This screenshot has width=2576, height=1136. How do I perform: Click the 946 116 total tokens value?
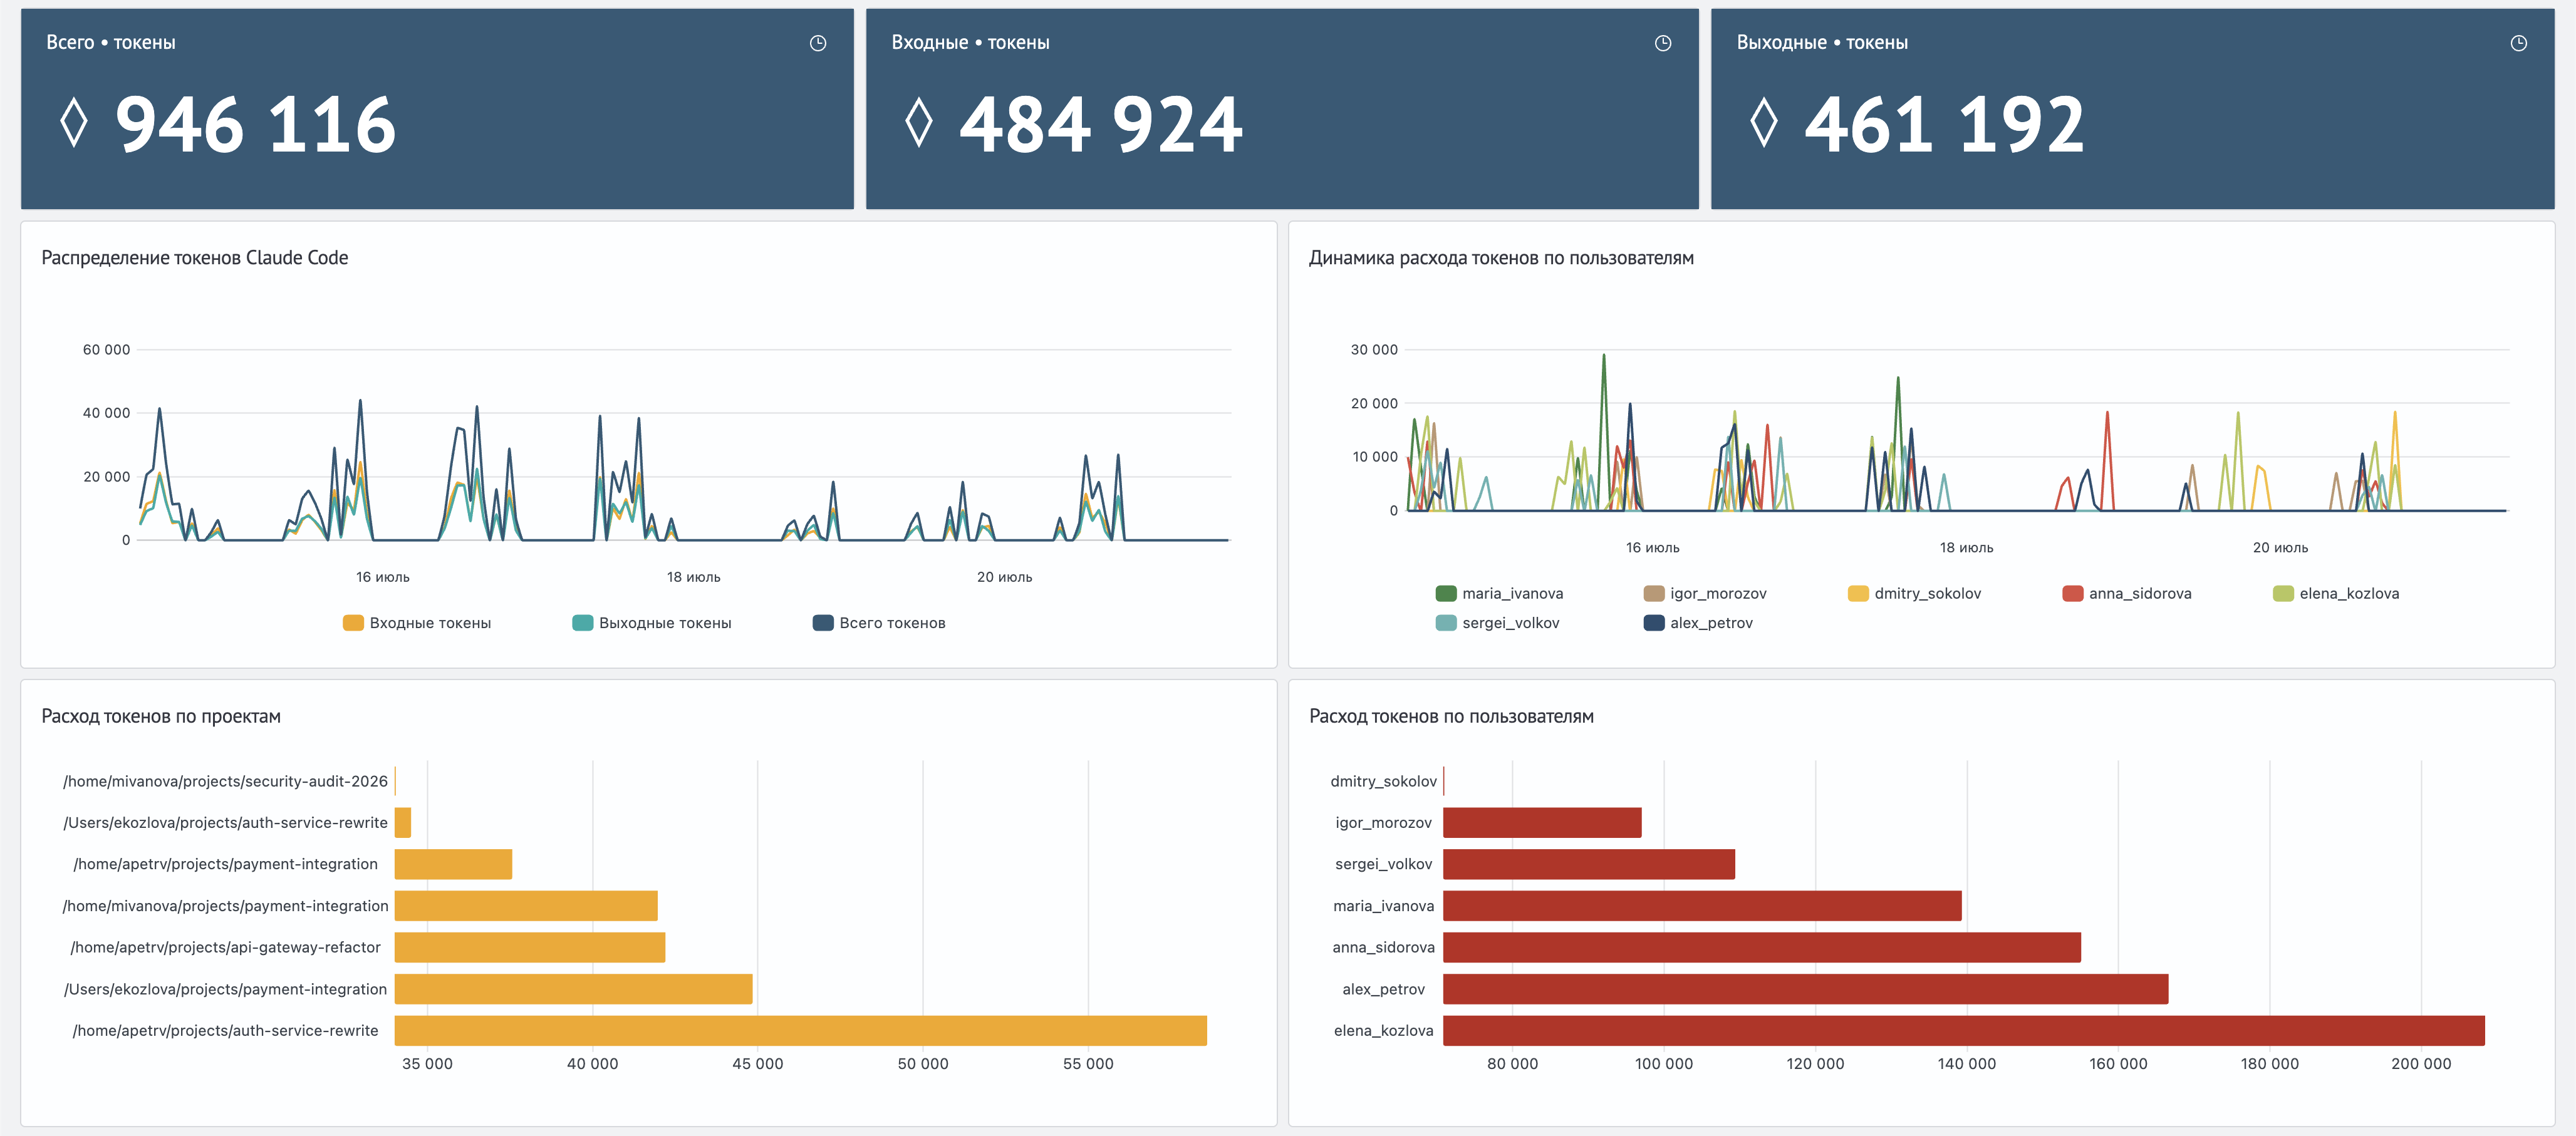click(x=256, y=125)
